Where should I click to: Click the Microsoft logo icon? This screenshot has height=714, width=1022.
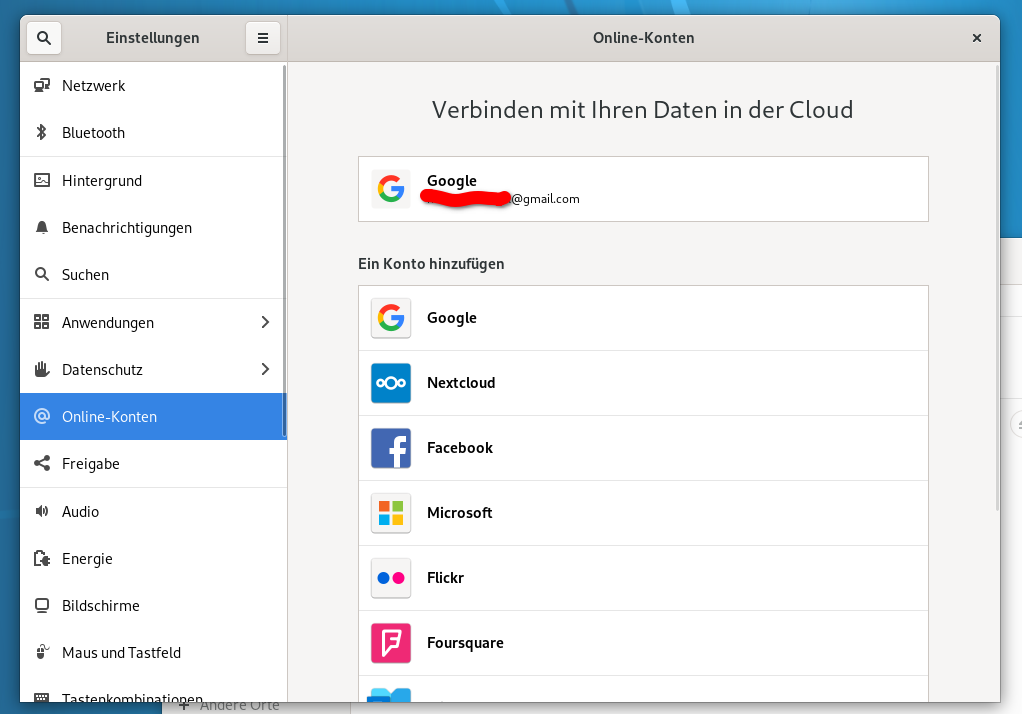(x=391, y=513)
